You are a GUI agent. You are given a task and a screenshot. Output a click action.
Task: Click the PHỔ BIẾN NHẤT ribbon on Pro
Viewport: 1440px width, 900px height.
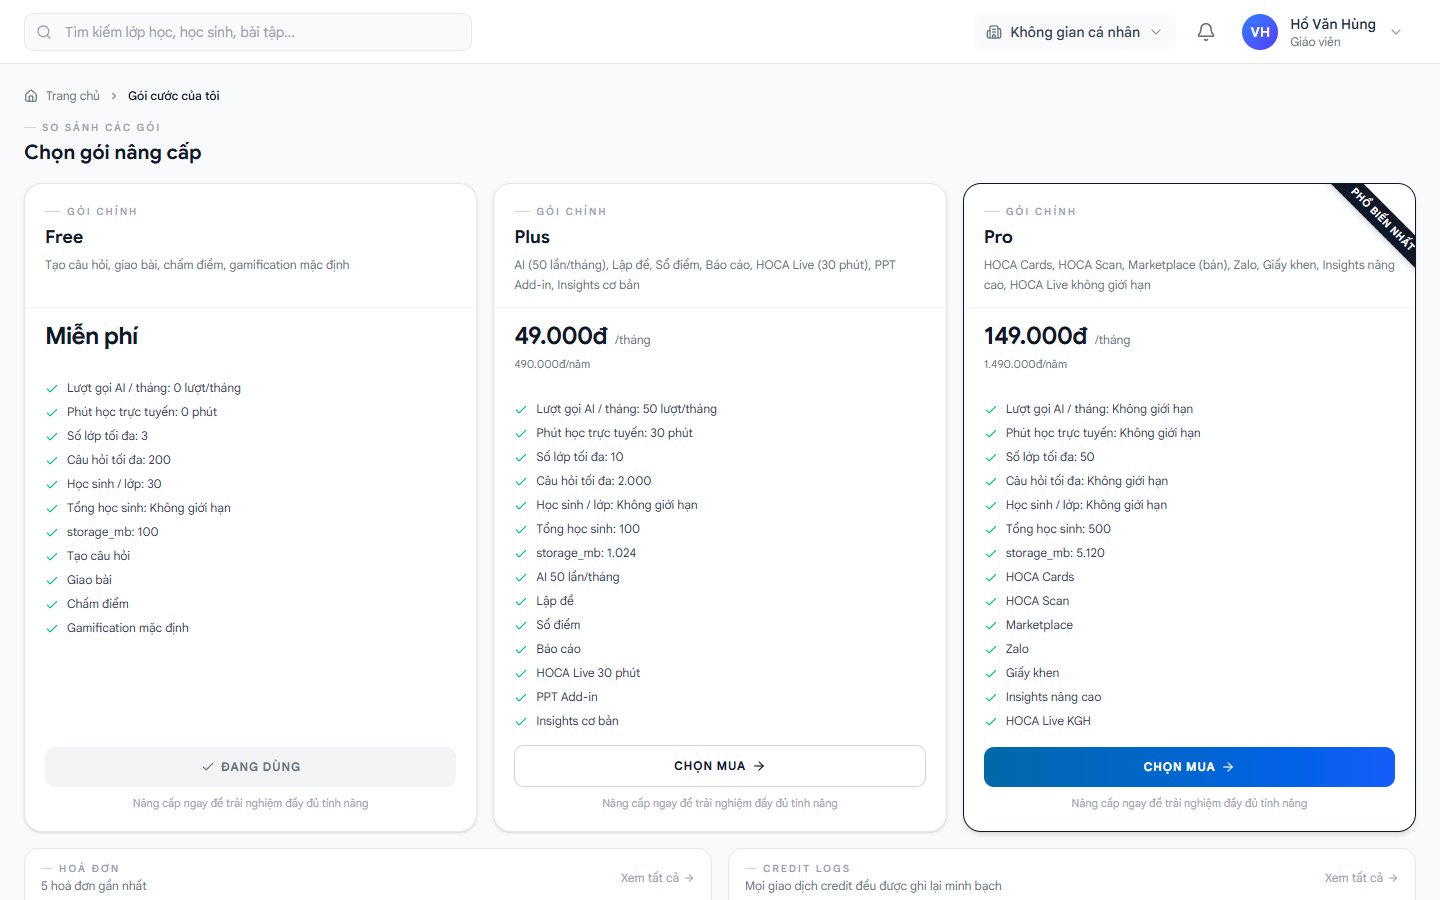[x=1382, y=218]
